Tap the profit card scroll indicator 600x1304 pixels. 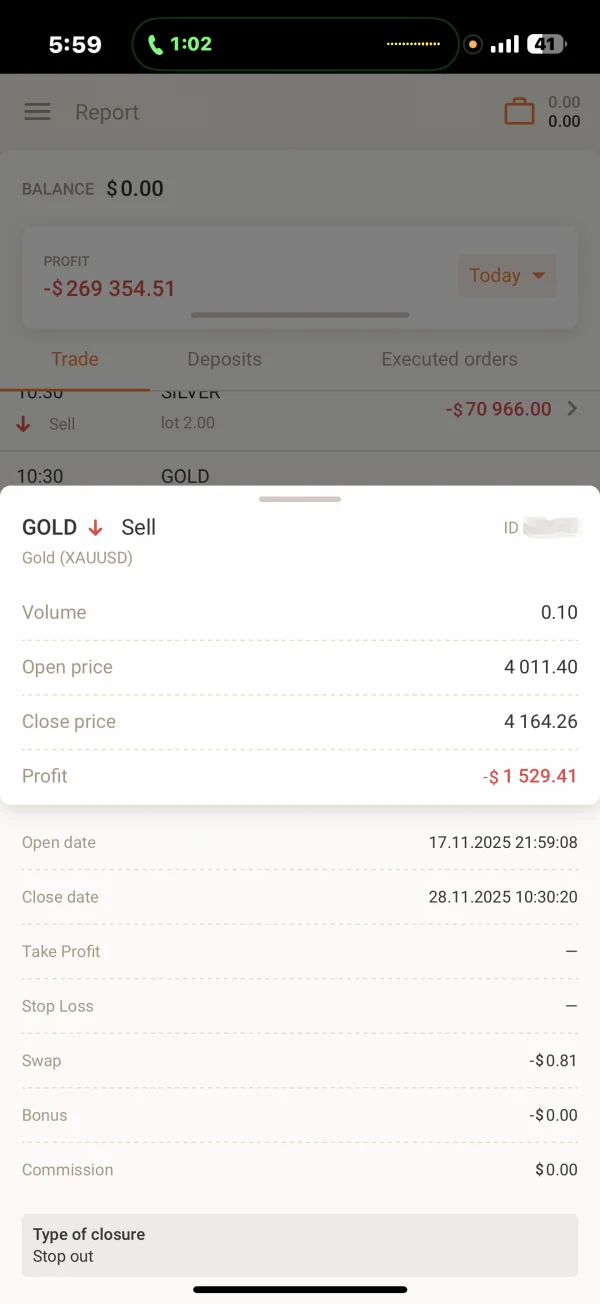(300, 315)
